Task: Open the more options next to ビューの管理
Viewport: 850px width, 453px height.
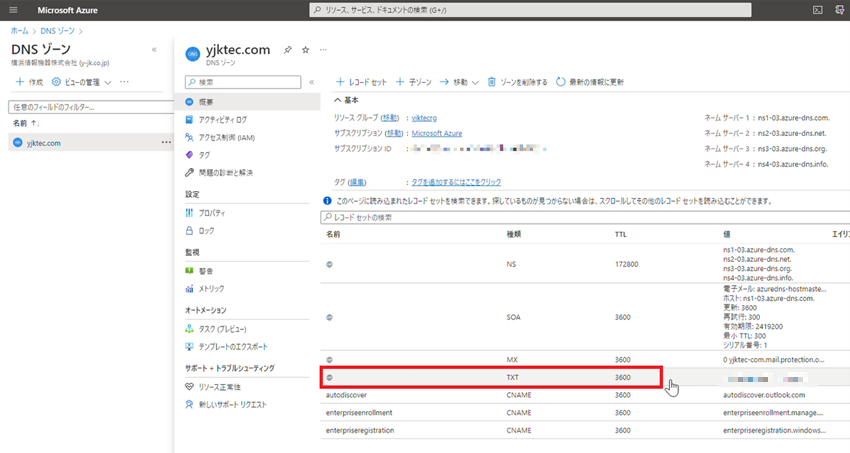Action: click(125, 82)
